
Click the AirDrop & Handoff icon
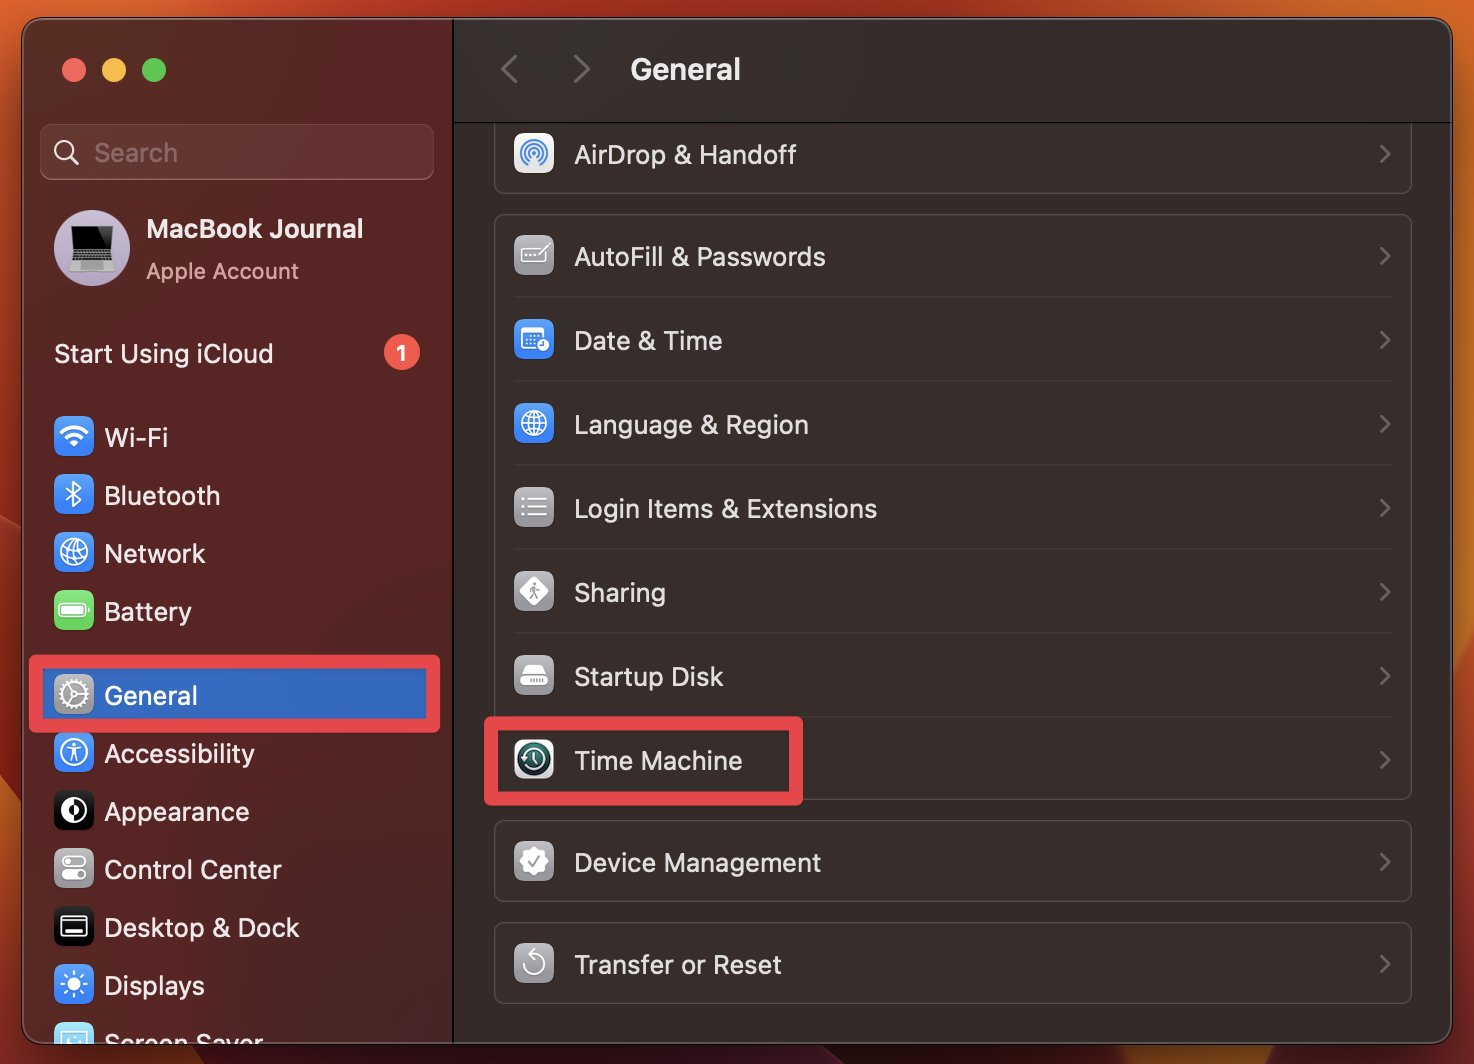(534, 153)
